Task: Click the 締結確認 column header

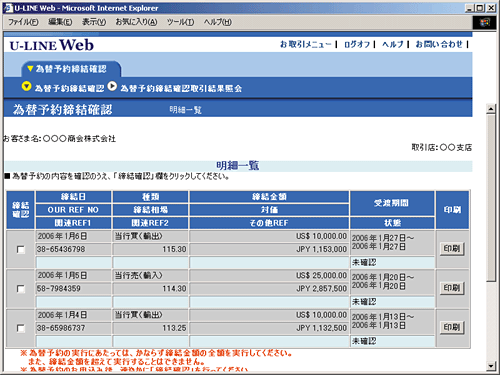Action: tap(21, 210)
